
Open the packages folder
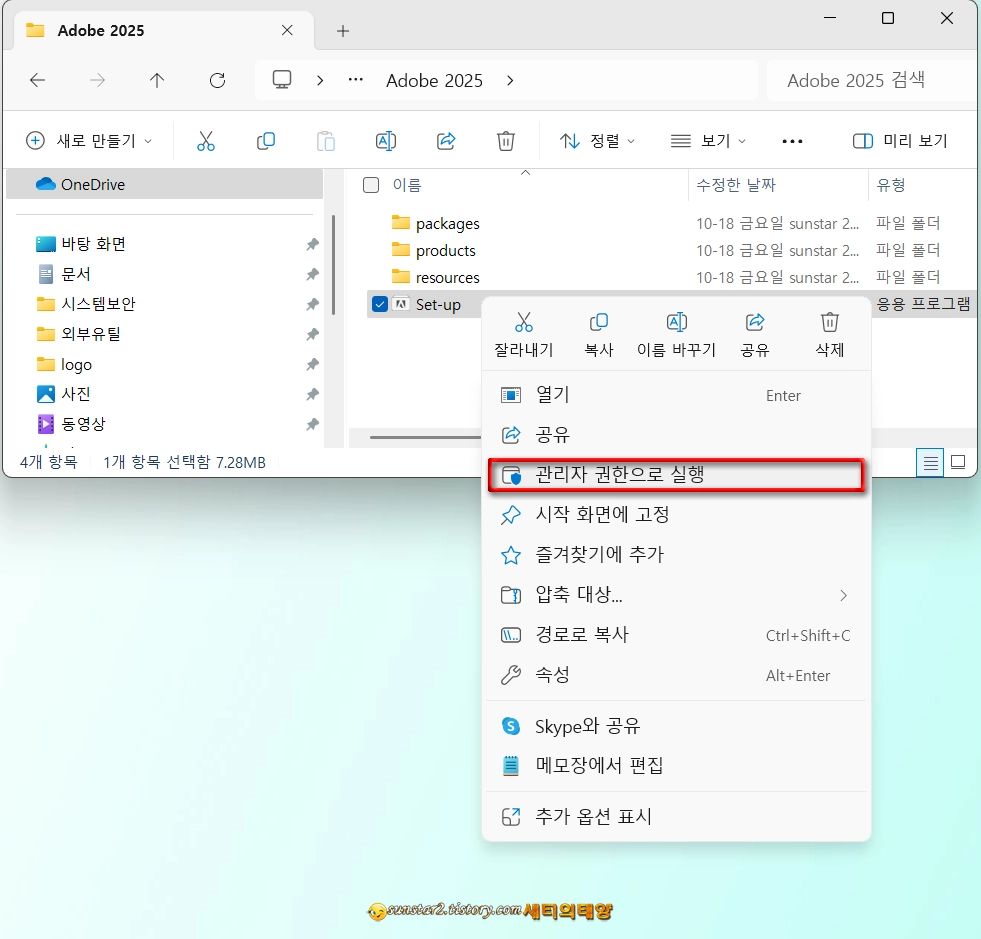450,222
